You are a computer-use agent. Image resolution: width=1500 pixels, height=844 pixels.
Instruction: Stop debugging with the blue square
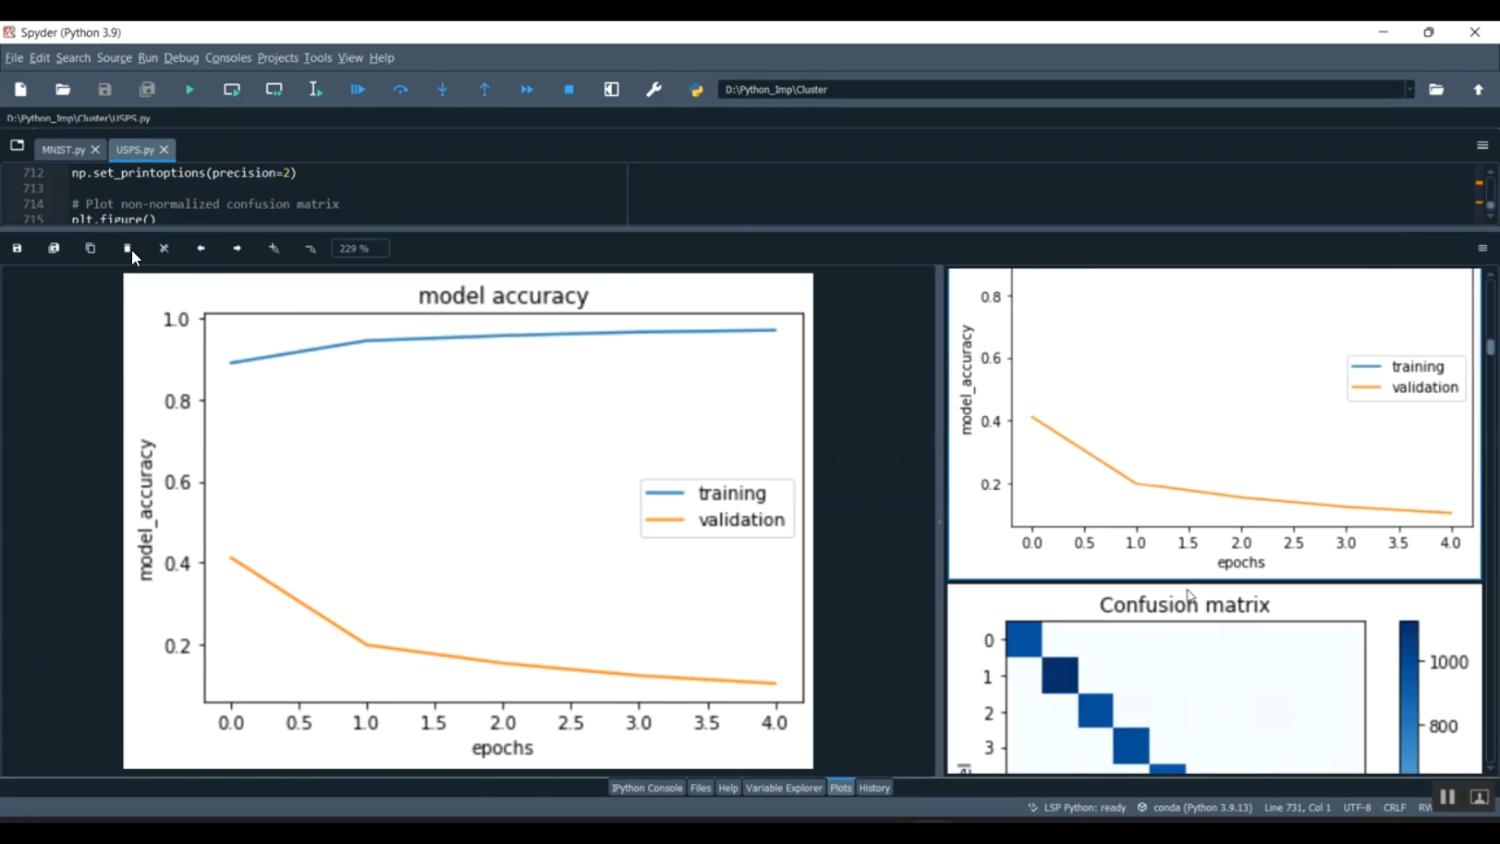click(569, 90)
